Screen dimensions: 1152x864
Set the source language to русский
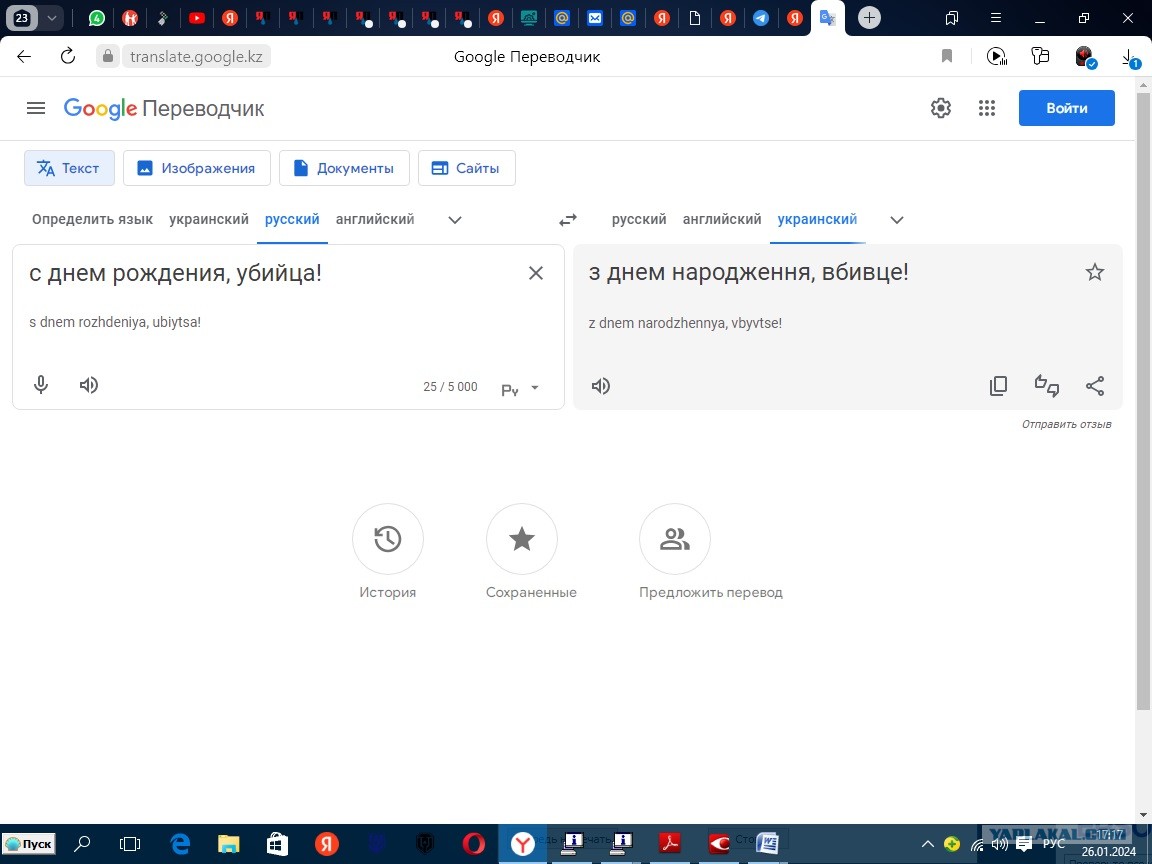[292, 219]
